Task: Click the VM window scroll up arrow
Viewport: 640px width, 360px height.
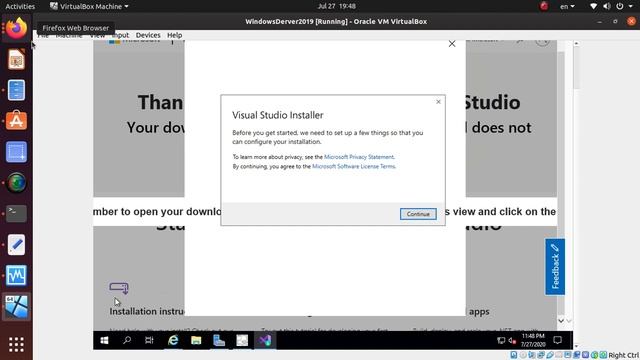Action: [x=576, y=43]
